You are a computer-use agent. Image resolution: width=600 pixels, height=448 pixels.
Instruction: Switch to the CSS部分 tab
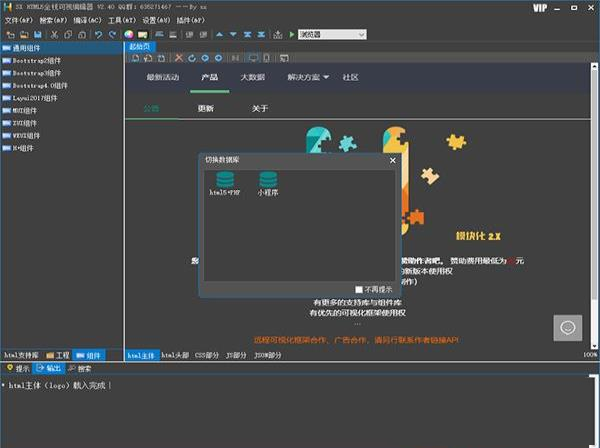pos(207,355)
